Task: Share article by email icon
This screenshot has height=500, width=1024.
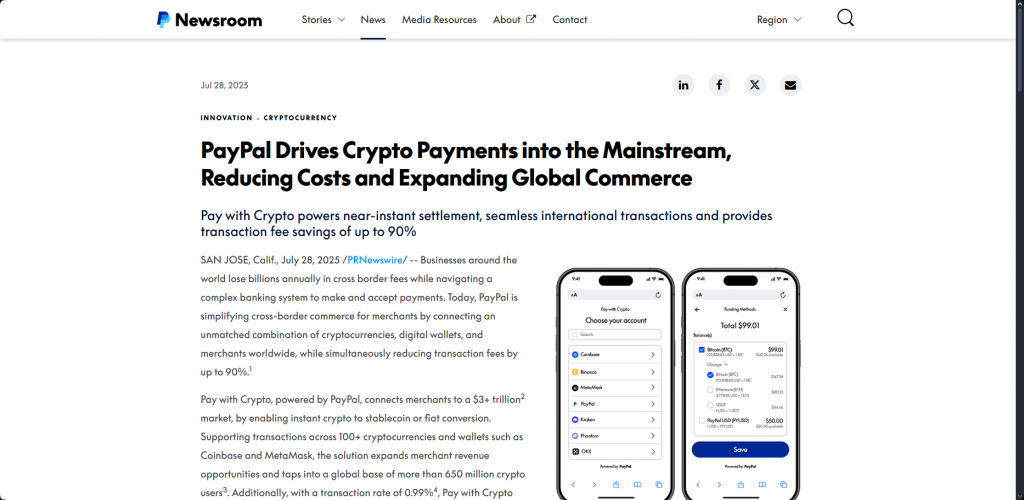Action: click(x=790, y=85)
